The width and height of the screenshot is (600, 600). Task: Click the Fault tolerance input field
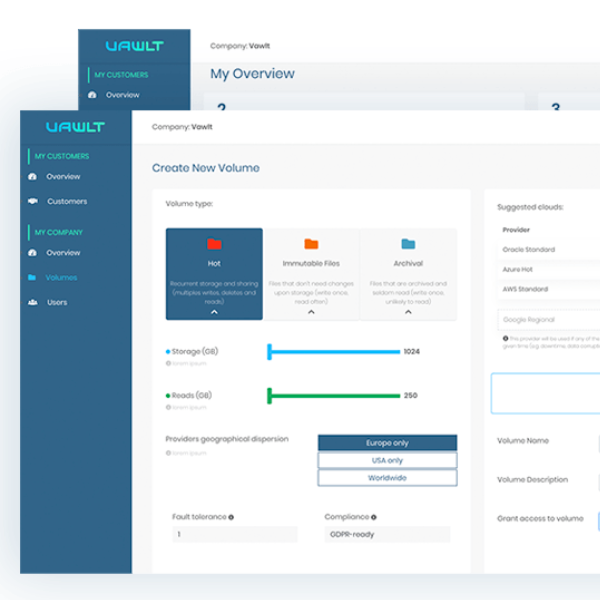(x=235, y=535)
